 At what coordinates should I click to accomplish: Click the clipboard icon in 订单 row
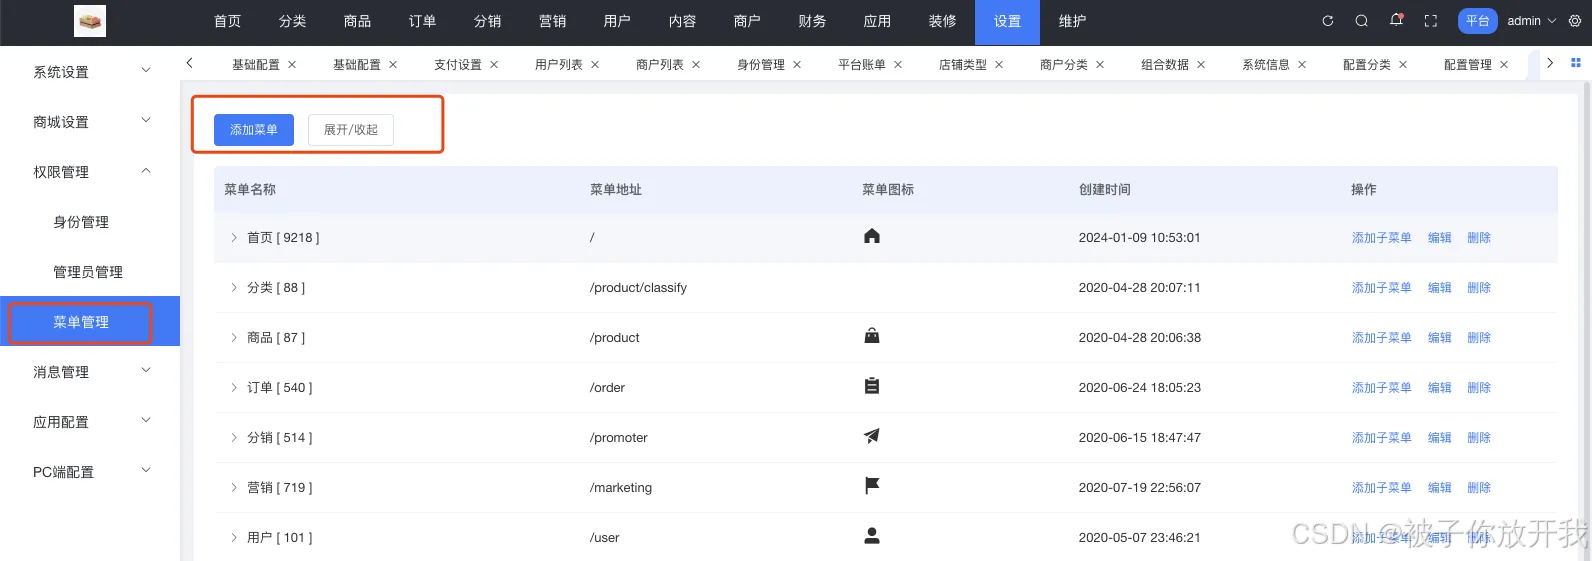point(872,386)
